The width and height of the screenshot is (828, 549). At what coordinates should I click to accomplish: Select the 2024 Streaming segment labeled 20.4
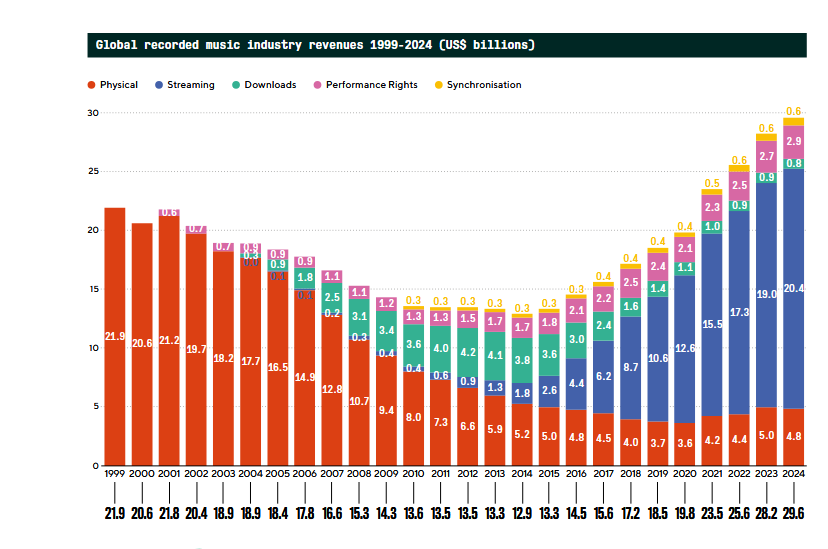[x=793, y=288]
